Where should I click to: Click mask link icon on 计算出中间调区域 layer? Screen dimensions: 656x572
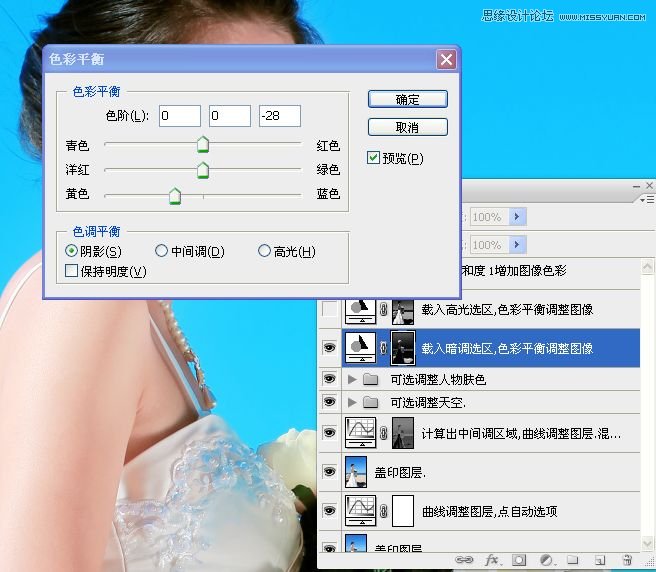click(383, 433)
